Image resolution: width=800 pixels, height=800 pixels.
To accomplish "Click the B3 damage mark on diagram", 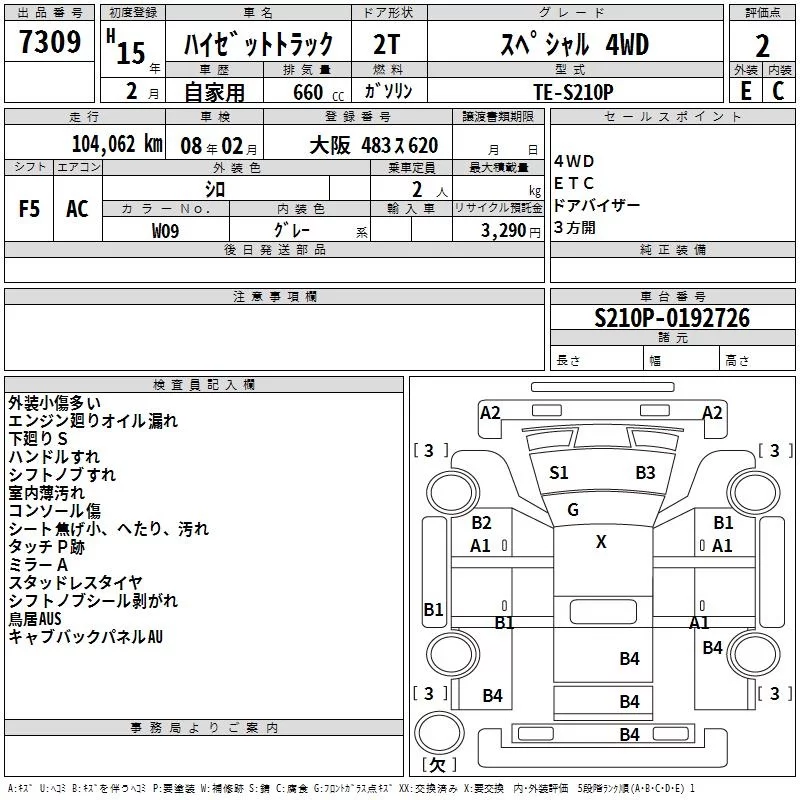I will 645,473.
